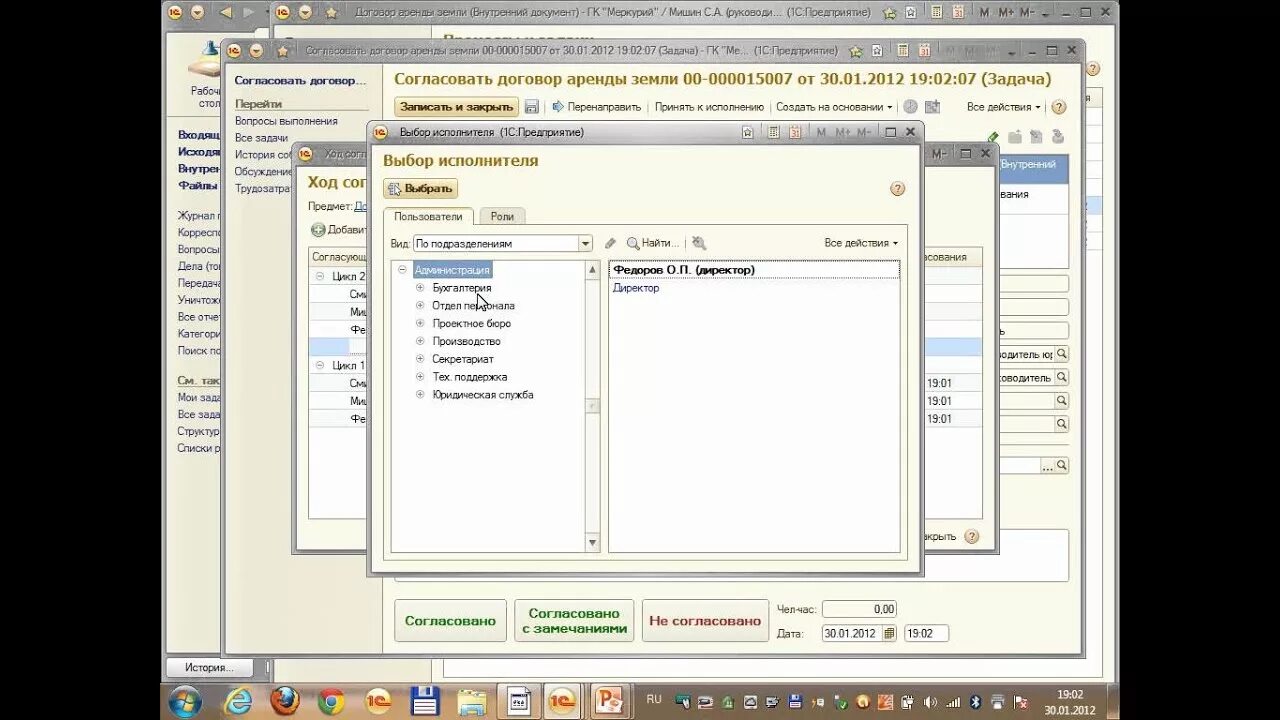This screenshot has height=720, width=1280.
Task: Click Согласовано с замечаниями button
Action: pyautogui.click(x=574, y=621)
